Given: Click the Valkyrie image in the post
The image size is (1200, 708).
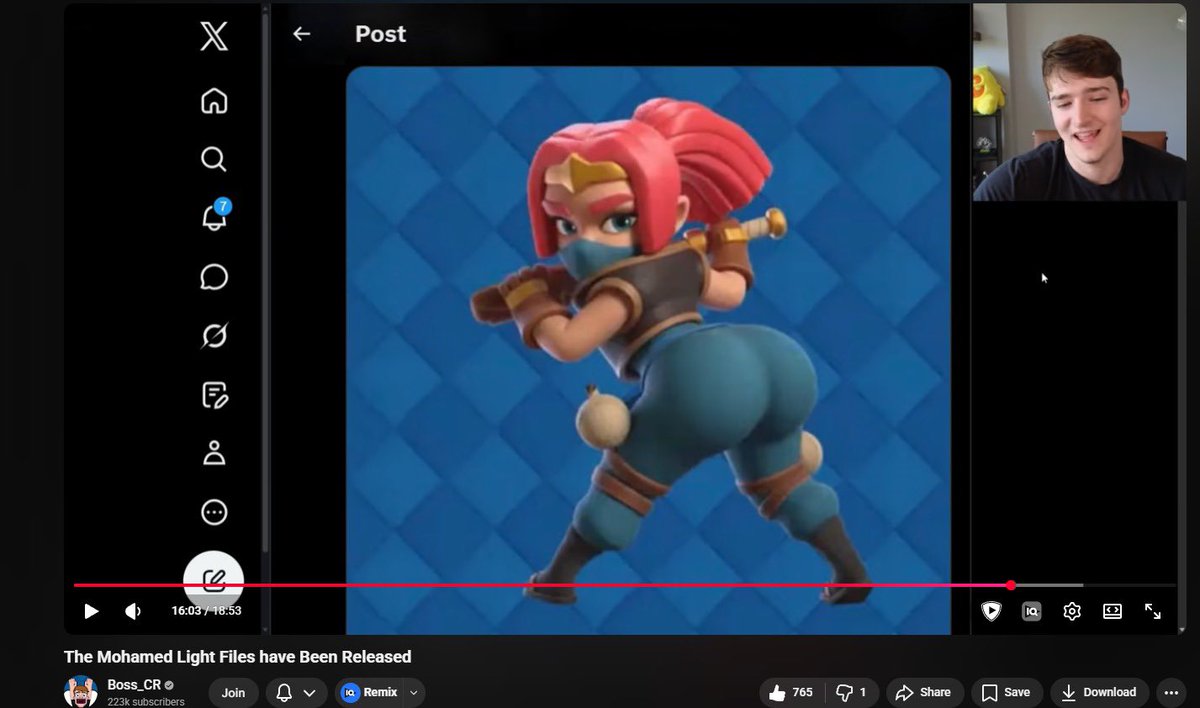Looking at the screenshot, I should tap(648, 350).
